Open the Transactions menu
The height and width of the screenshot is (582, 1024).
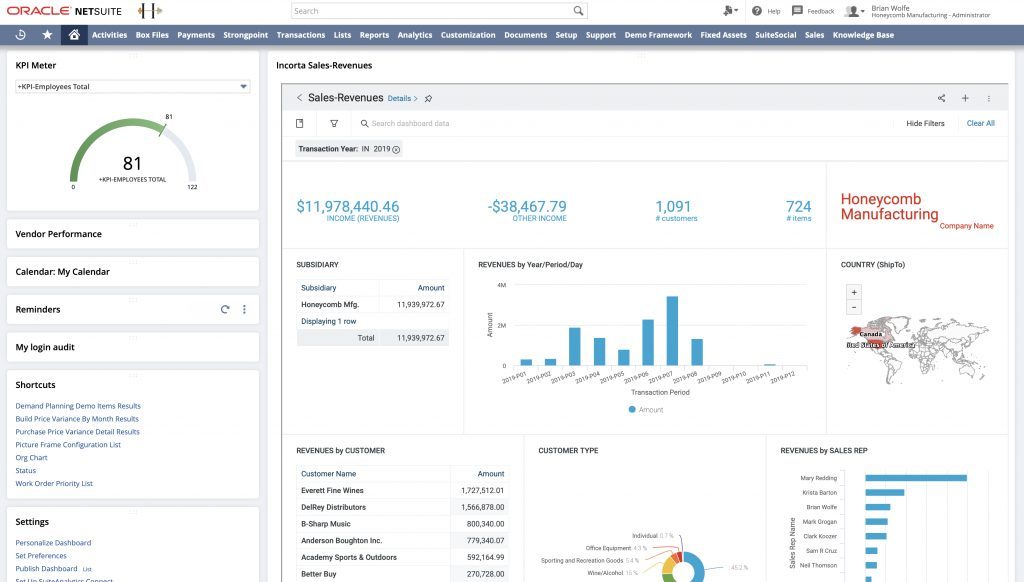(300, 35)
